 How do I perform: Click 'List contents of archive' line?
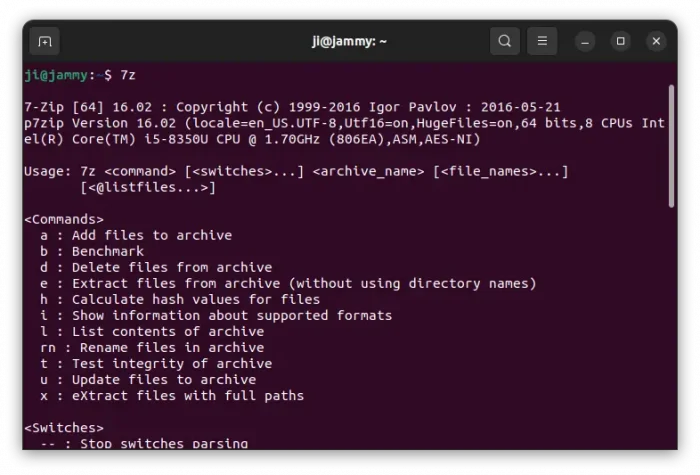point(167,331)
